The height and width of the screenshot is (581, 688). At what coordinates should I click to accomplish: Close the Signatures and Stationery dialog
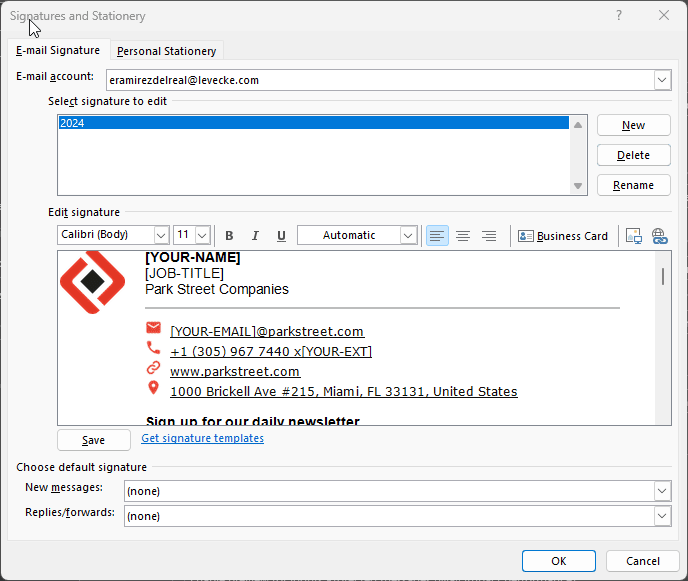tap(664, 15)
